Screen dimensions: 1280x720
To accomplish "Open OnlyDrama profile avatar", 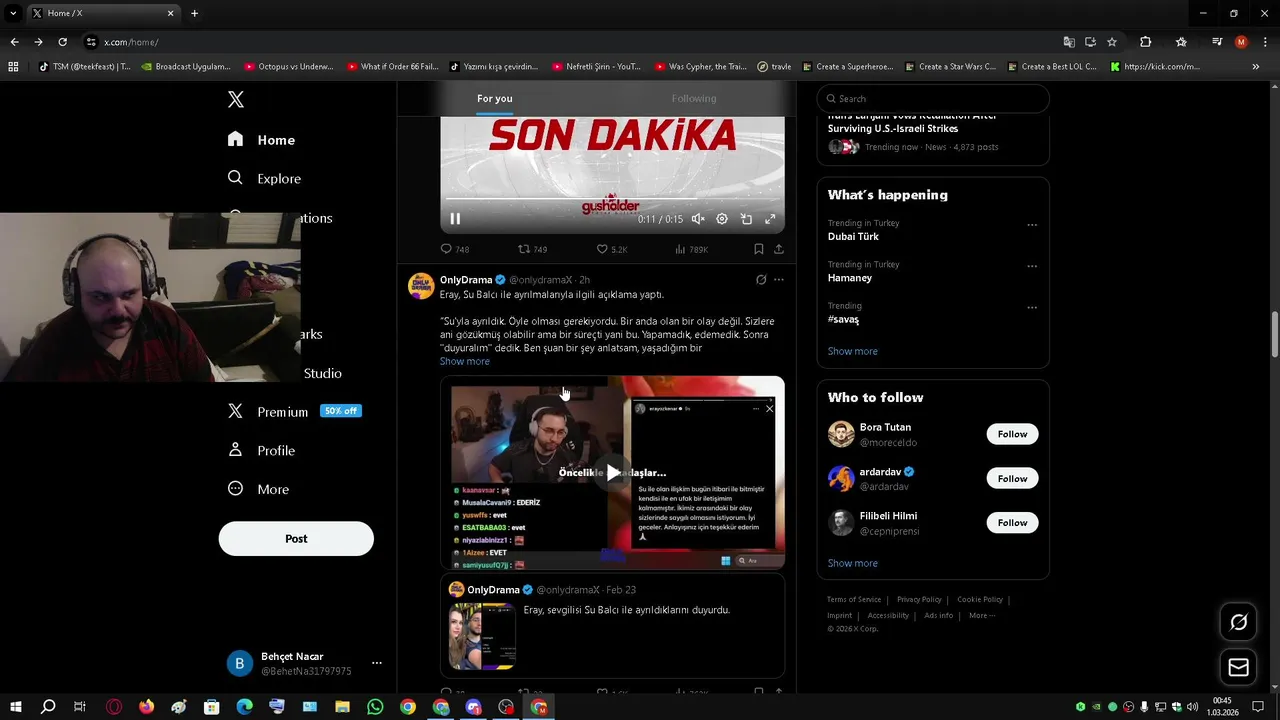I will coord(421,286).
